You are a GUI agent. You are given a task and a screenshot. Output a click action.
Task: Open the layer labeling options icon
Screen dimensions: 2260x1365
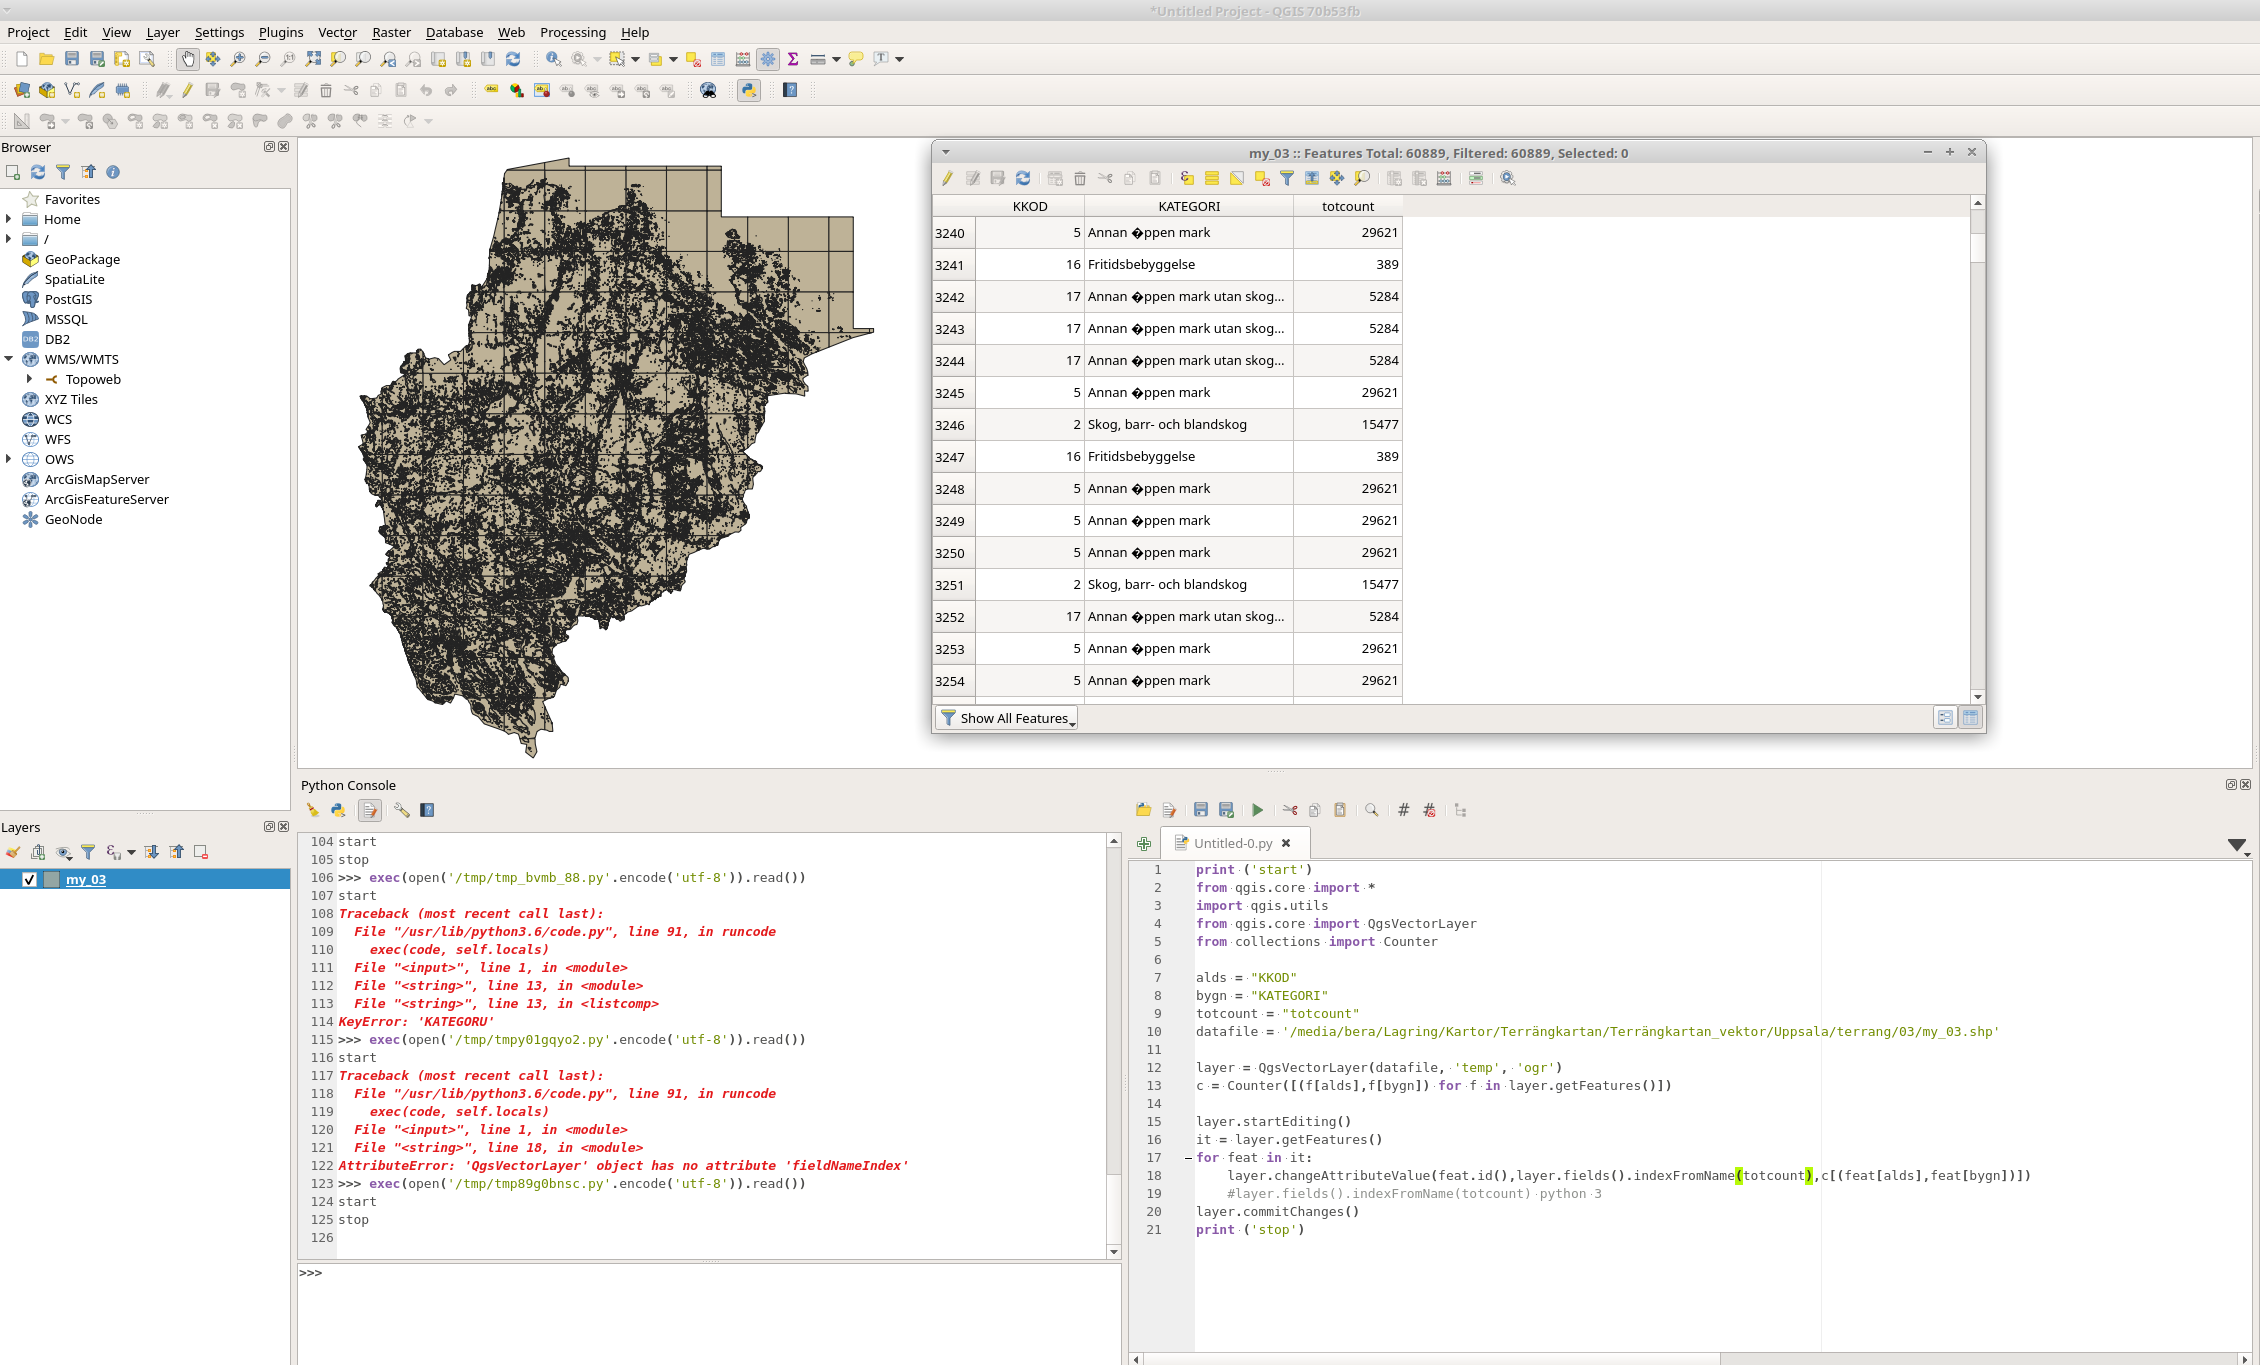tap(491, 90)
